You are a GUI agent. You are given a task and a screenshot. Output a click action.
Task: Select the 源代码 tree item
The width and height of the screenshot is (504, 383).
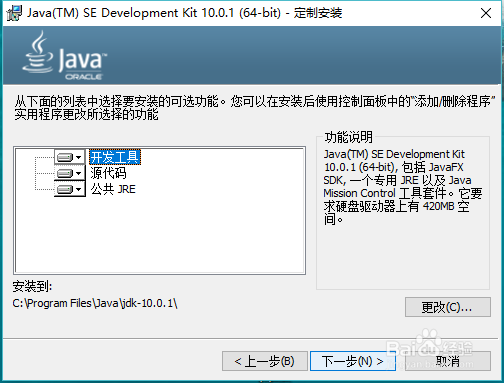coord(108,173)
